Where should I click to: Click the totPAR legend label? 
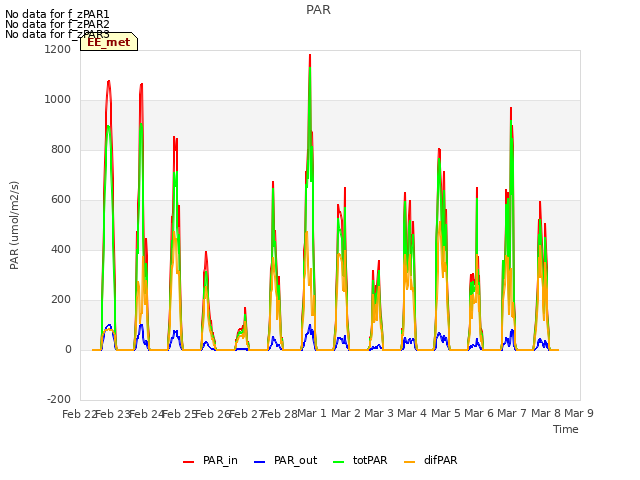(x=370, y=460)
